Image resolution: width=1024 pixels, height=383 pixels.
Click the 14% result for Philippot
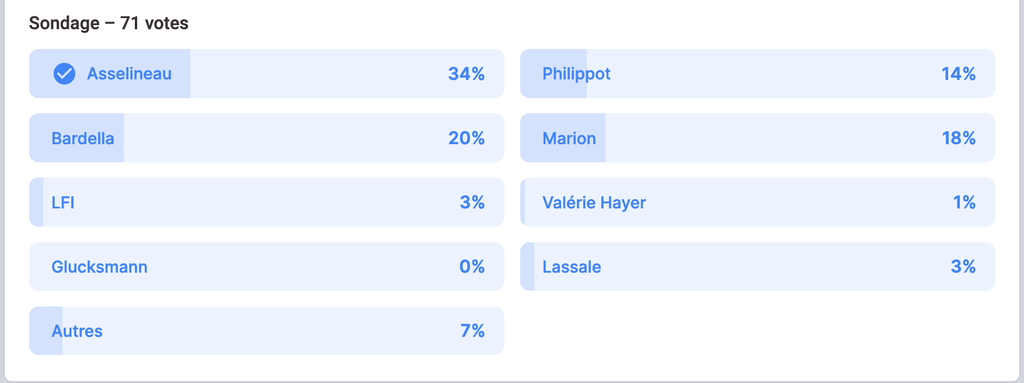(958, 74)
